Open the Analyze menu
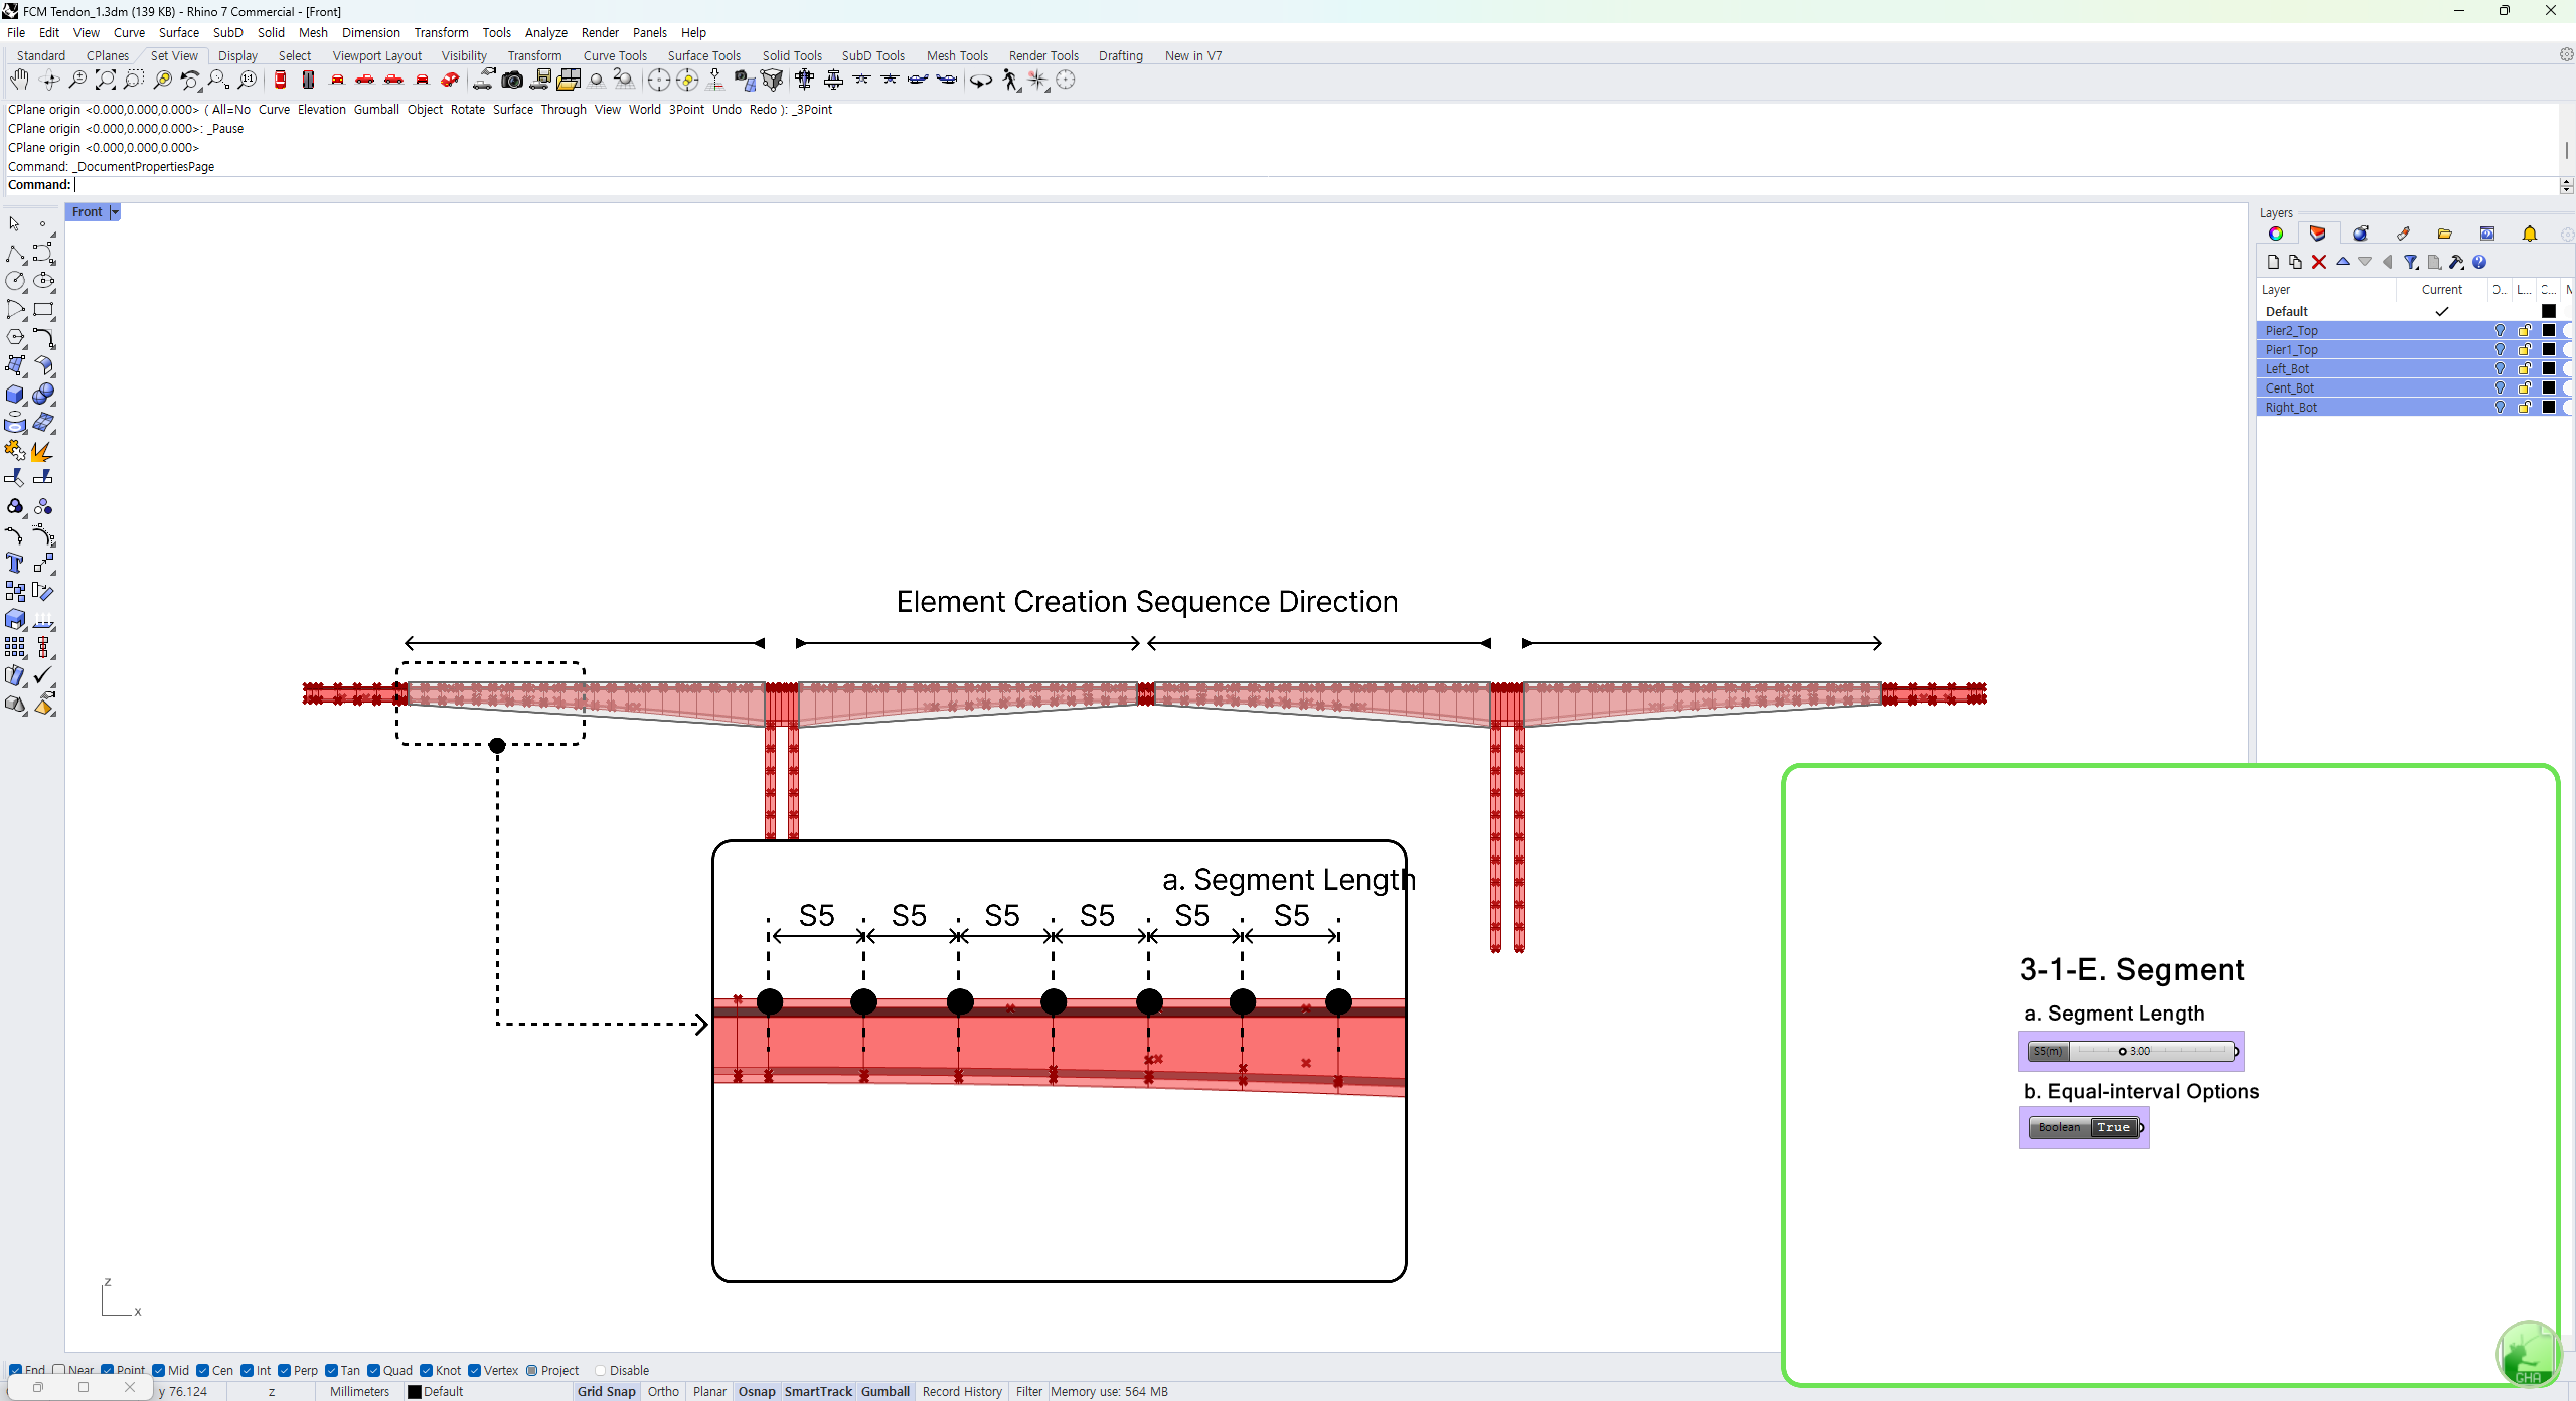The image size is (2576, 1401). click(546, 33)
